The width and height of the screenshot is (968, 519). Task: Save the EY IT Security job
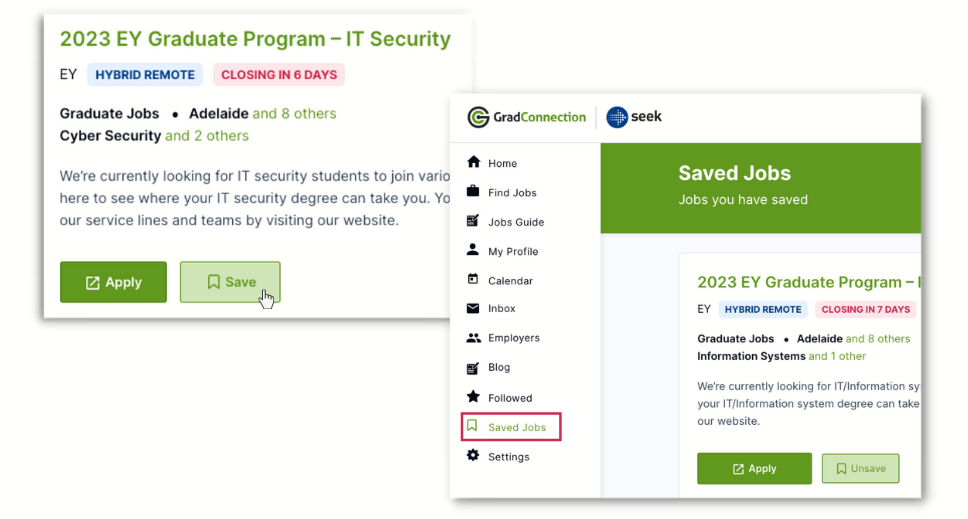pos(230,282)
